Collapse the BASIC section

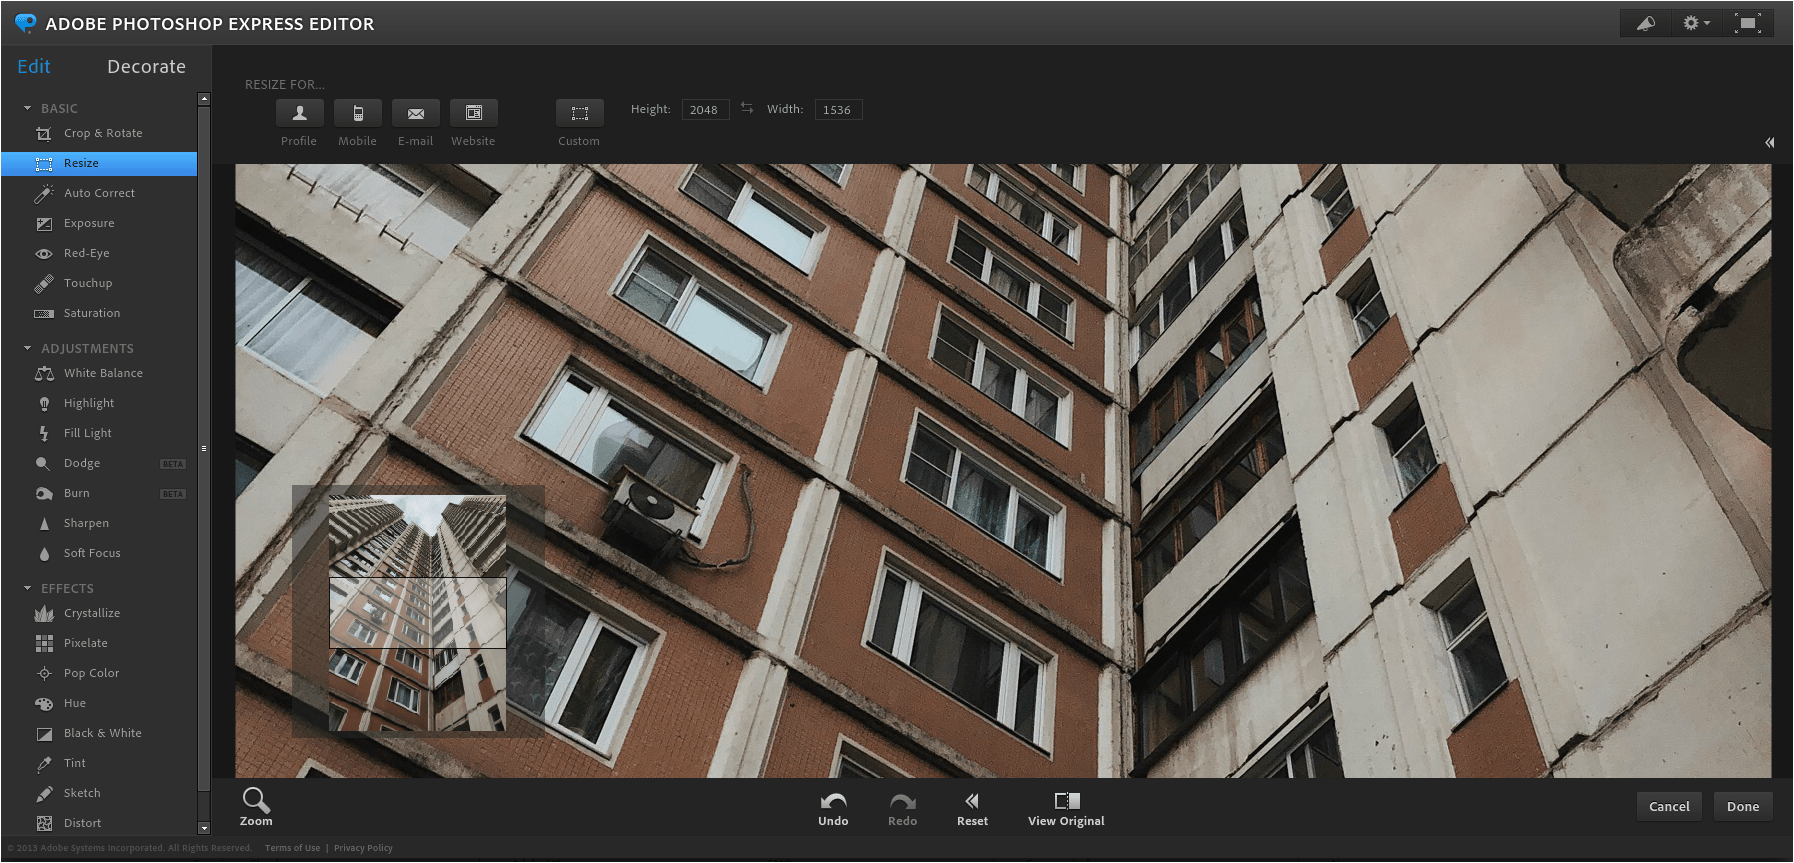click(28, 108)
